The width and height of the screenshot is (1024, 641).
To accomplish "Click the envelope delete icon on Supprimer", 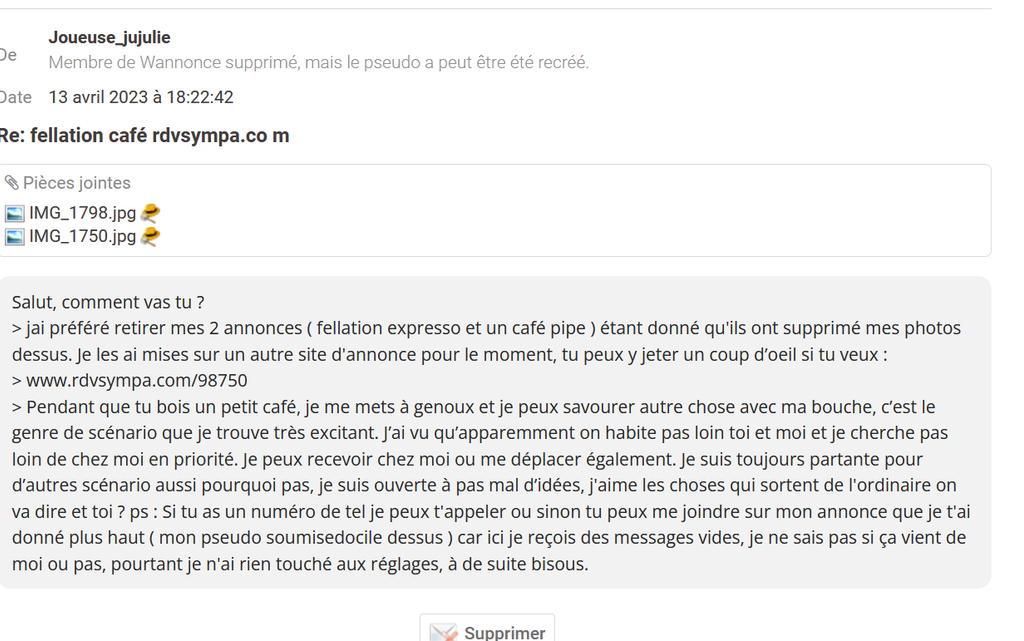I will pos(442,632).
